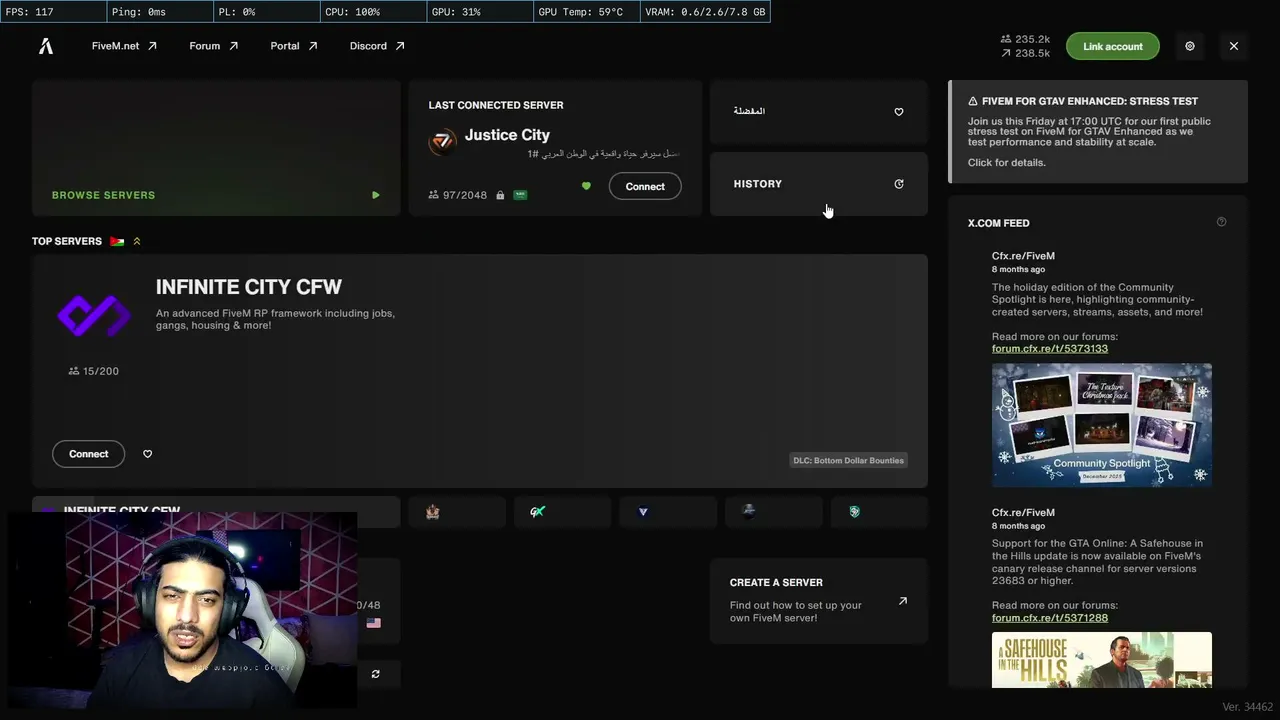Close the FiveM menu with the X icon

click(x=1234, y=46)
